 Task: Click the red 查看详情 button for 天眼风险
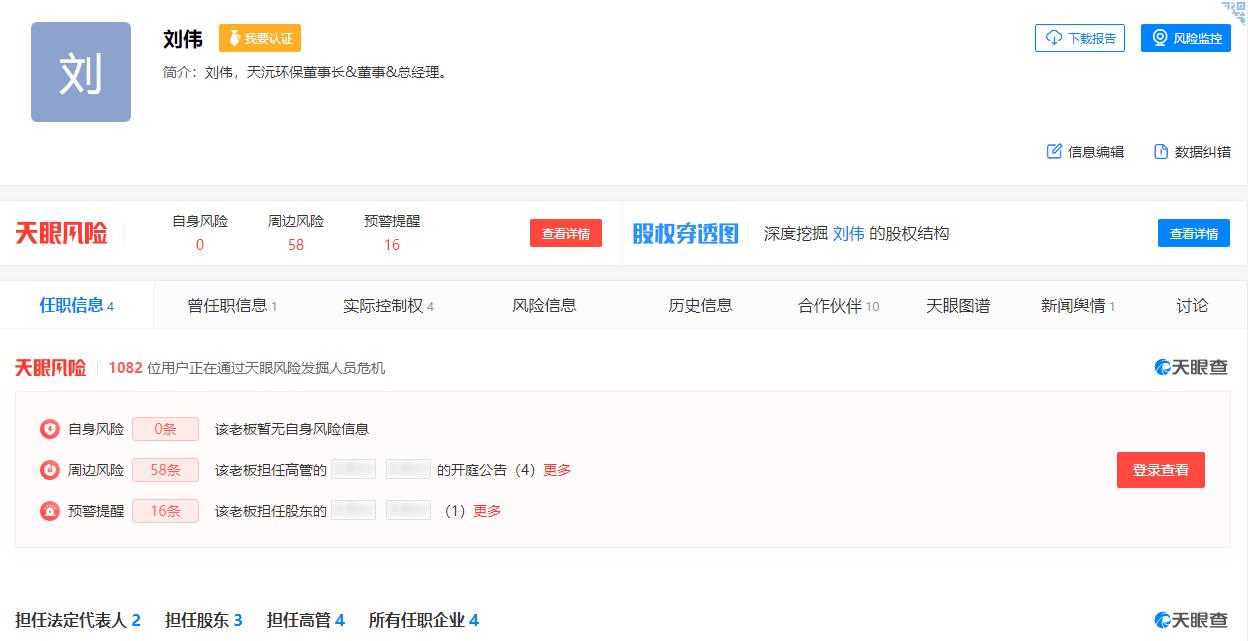coord(565,233)
